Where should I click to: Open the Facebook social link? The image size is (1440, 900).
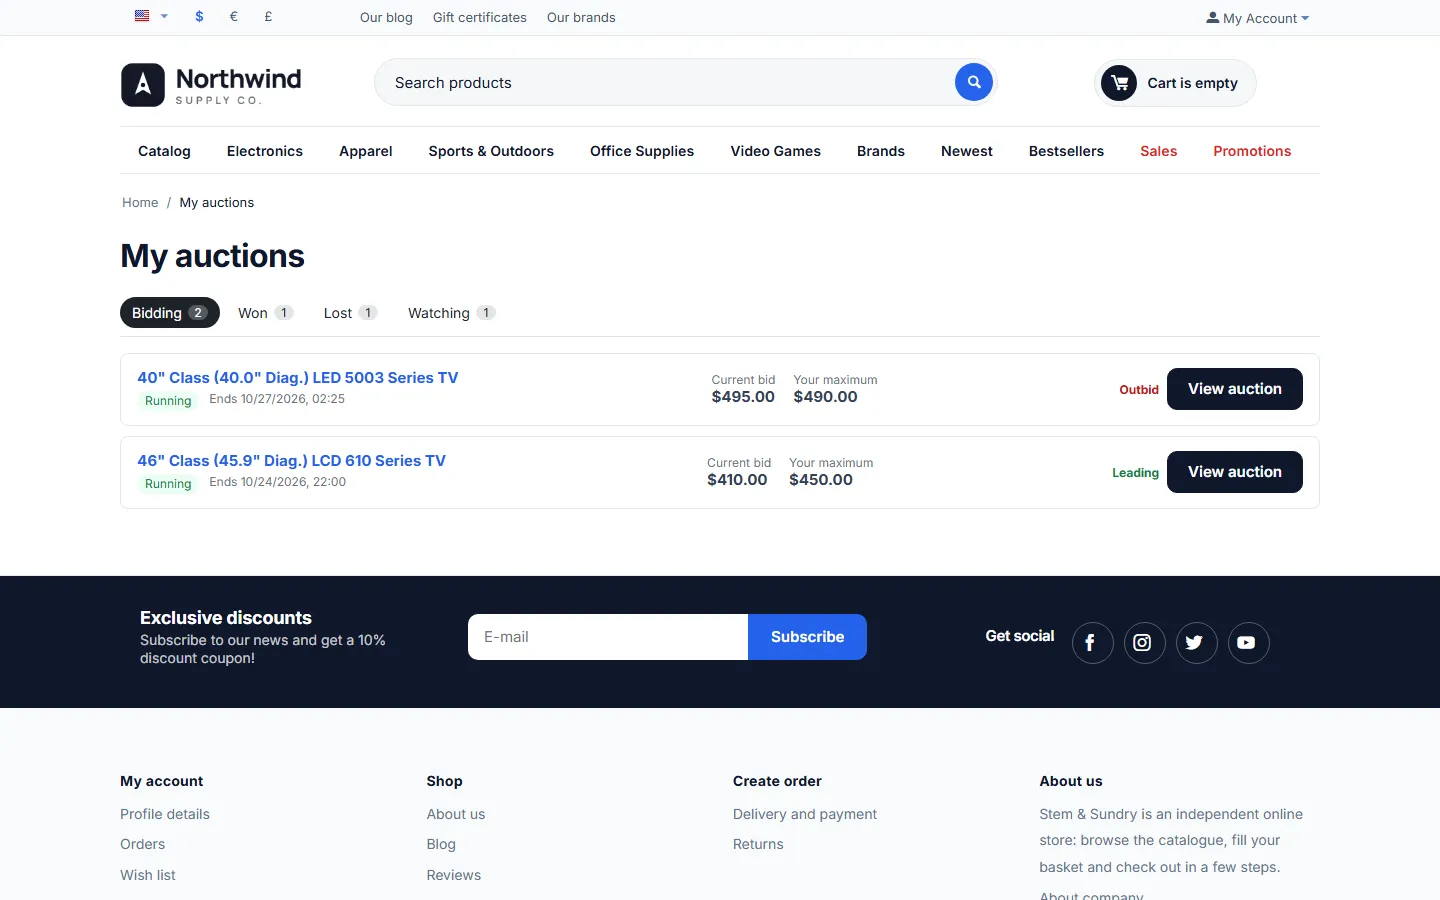(1092, 643)
